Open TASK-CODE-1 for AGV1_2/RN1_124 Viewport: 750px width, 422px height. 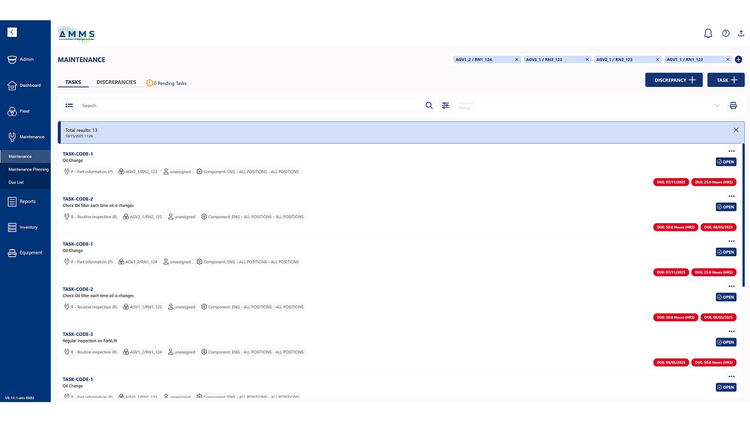coord(77,244)
